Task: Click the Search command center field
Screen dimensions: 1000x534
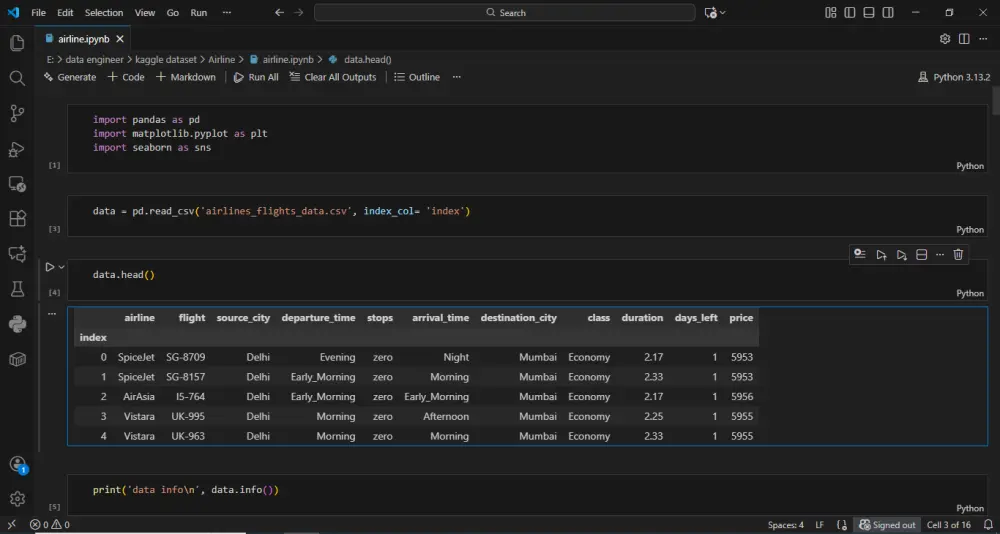Action: point(505,13)
